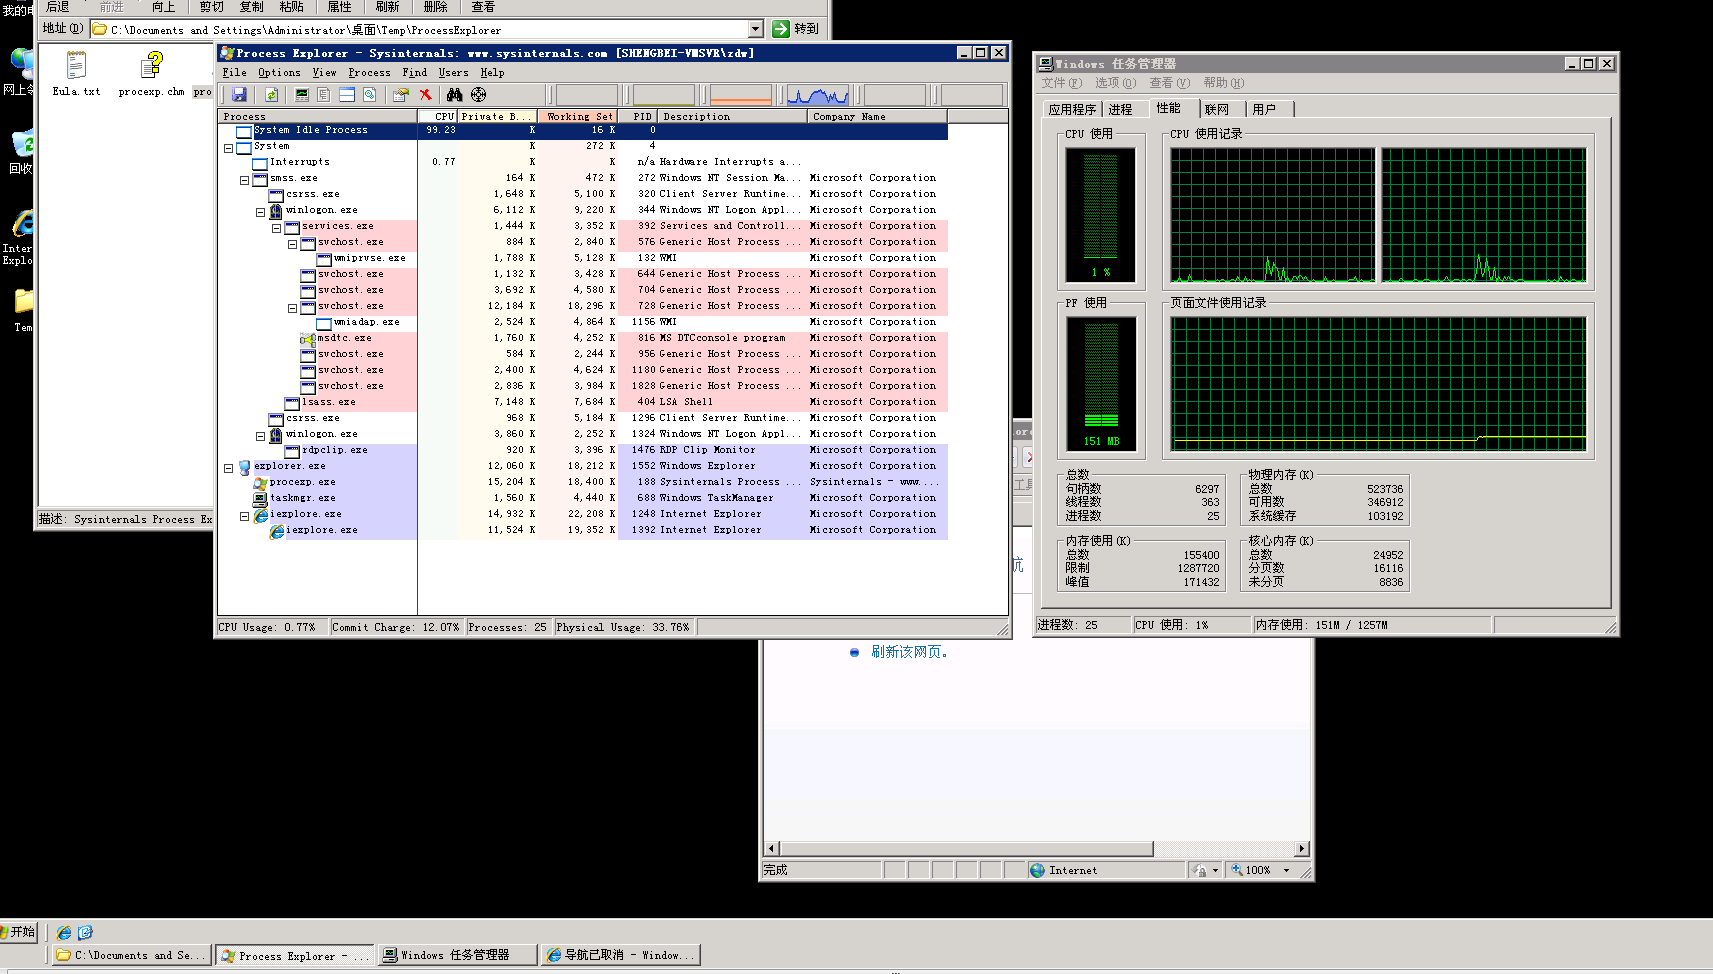Open the Process menu in Process Explorer

[x=369, y=73]
